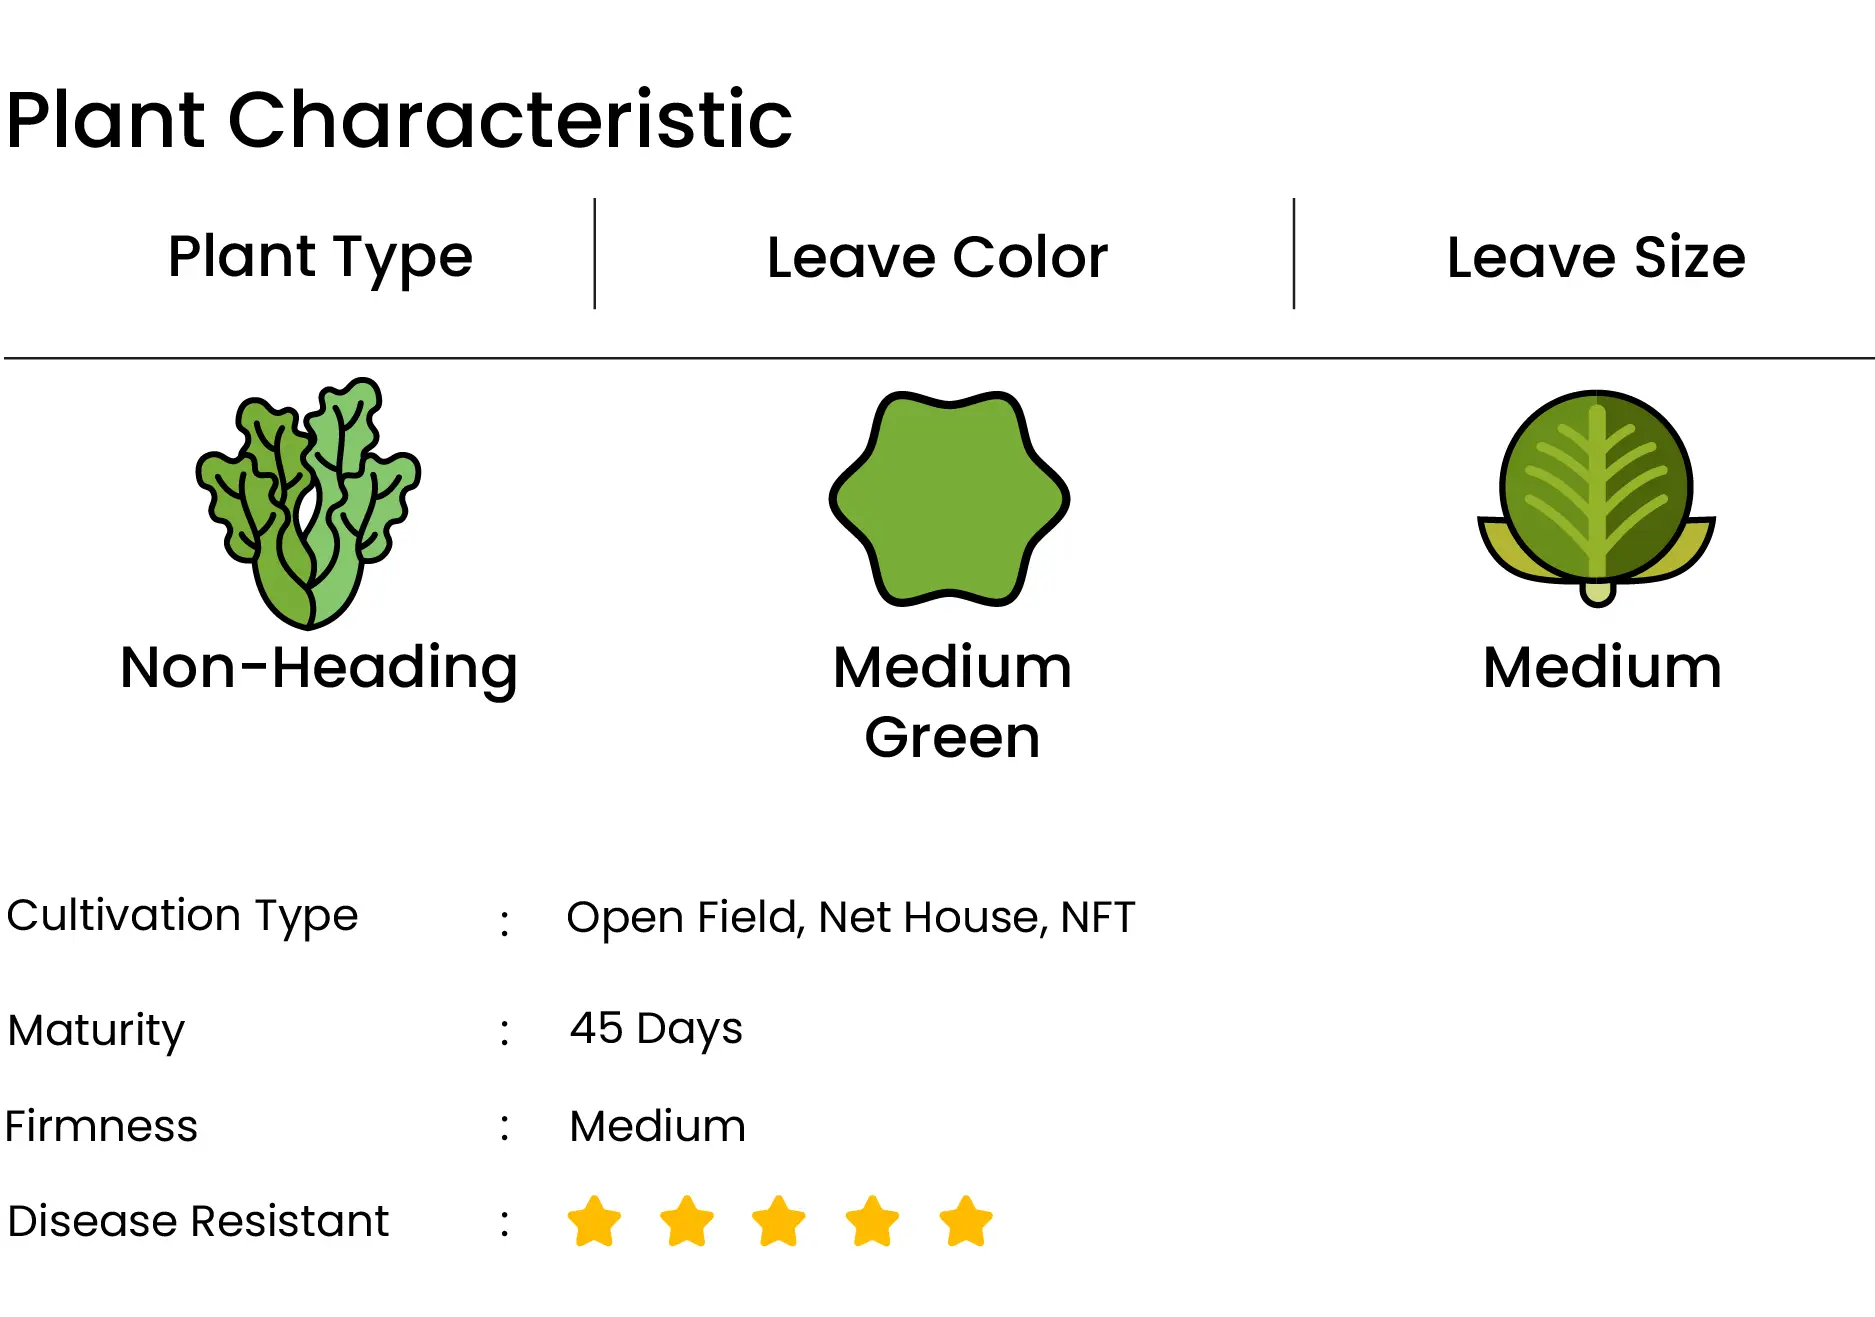The height and width of the screenshot is (1317, 1875).
Task: Click the Open Field, Net House, NFT value
Action: coord(850,917)
